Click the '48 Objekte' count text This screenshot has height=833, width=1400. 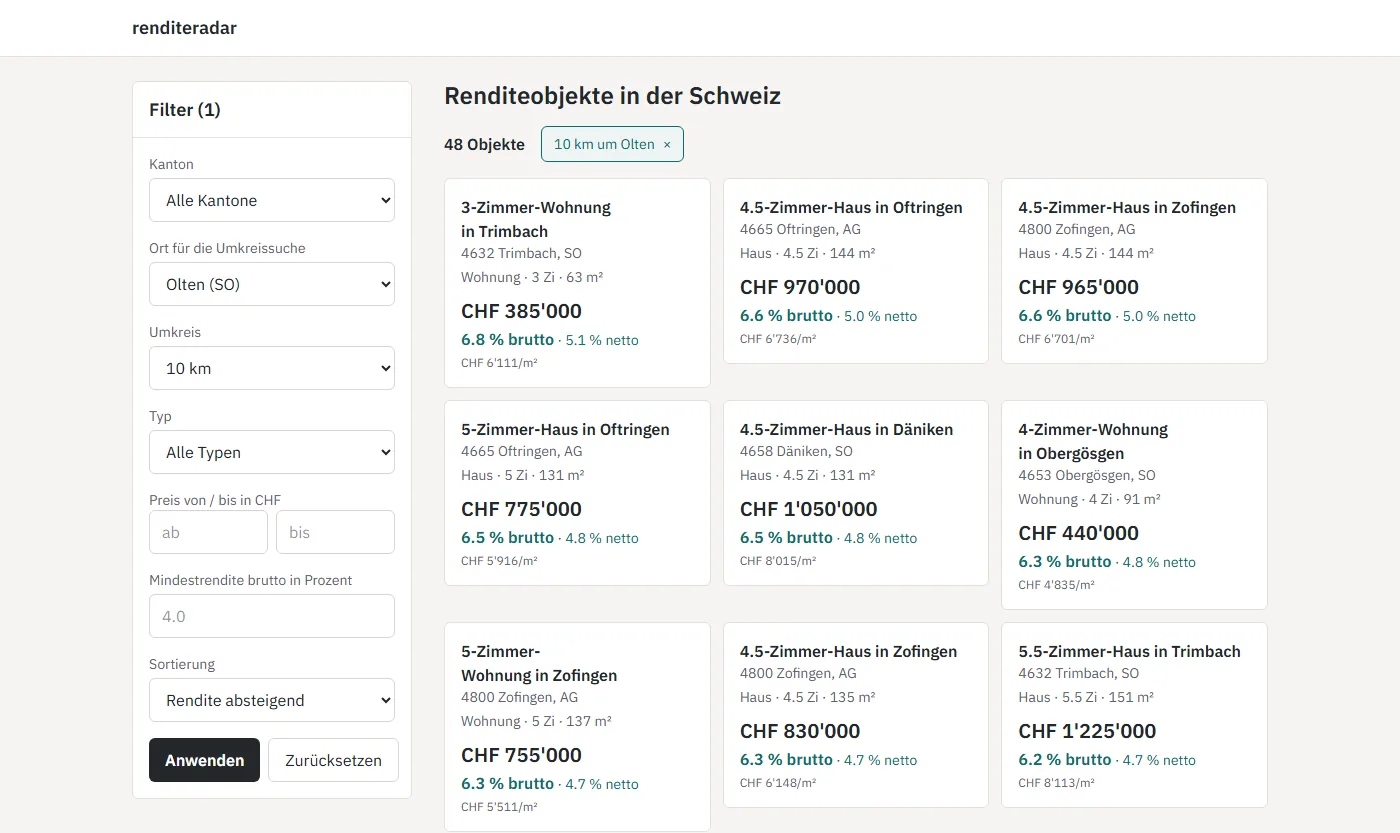pyautogui.click(x=484, y=144)
